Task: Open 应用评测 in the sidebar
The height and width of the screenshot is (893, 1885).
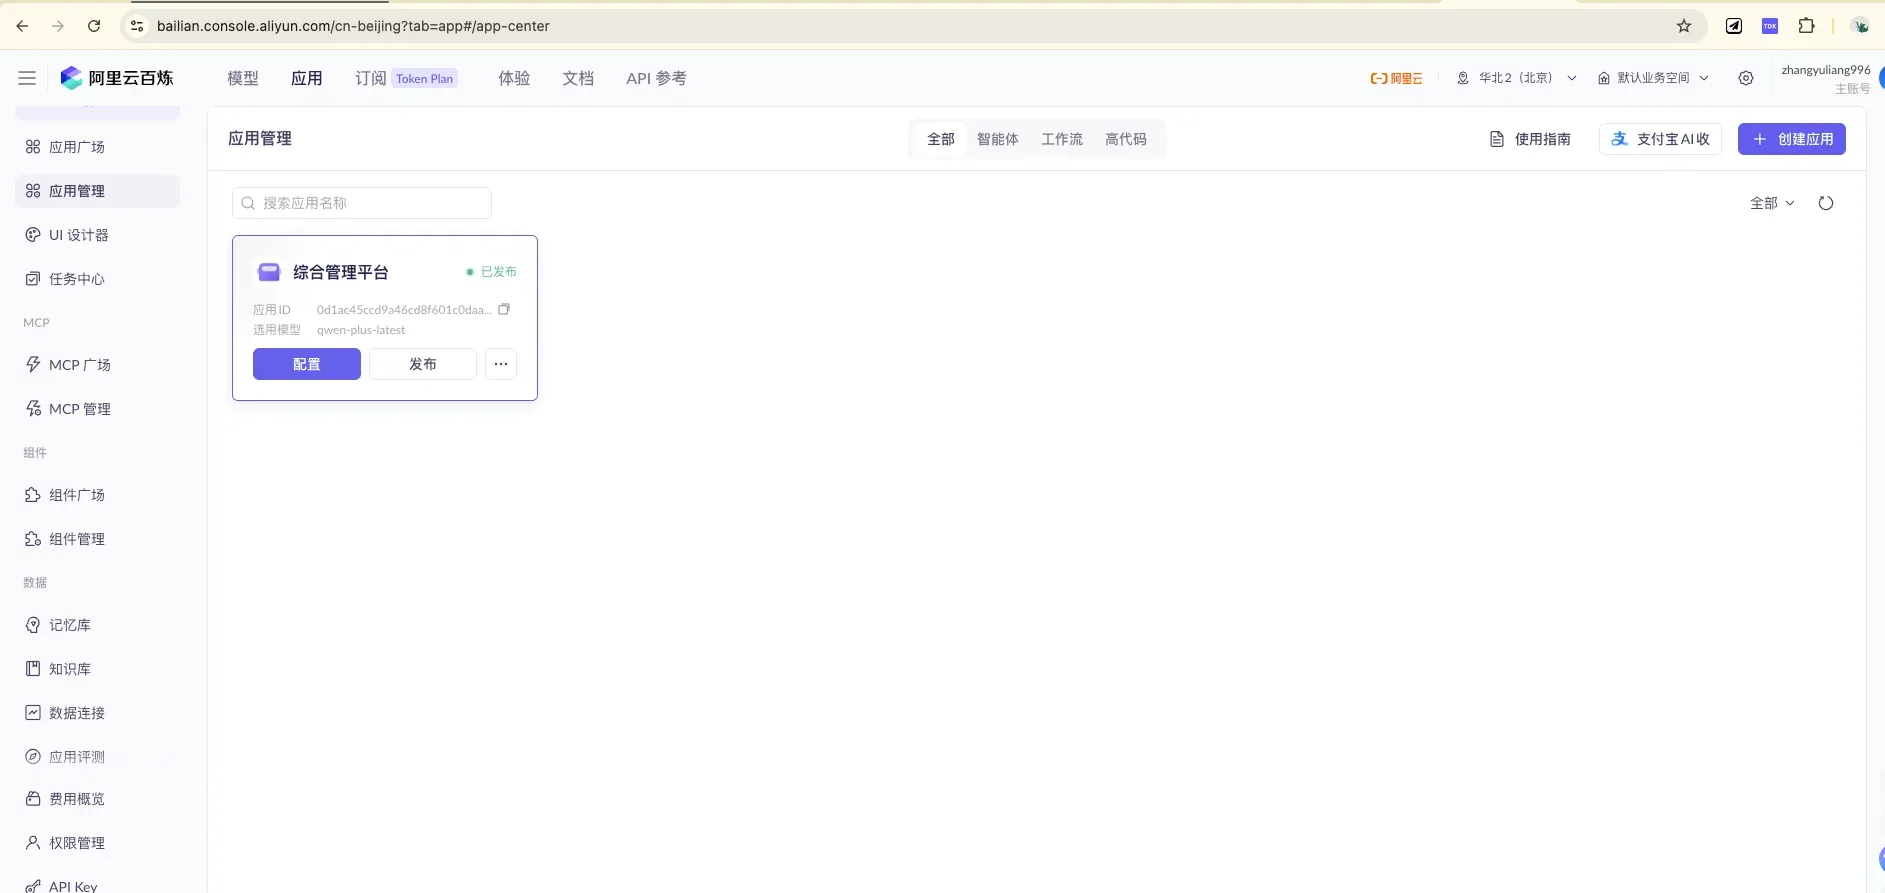Action: click(x=97, y=757)
